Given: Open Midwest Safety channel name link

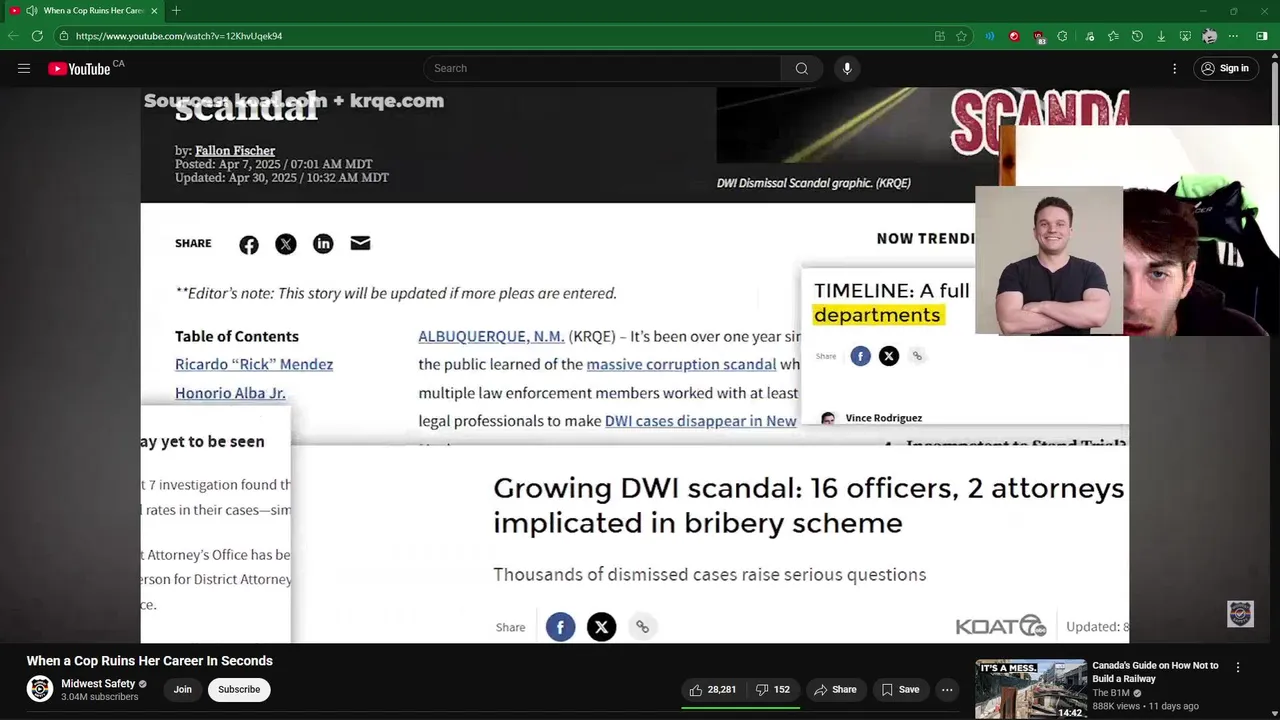Looking at the screenshot, I should point(98,684).
